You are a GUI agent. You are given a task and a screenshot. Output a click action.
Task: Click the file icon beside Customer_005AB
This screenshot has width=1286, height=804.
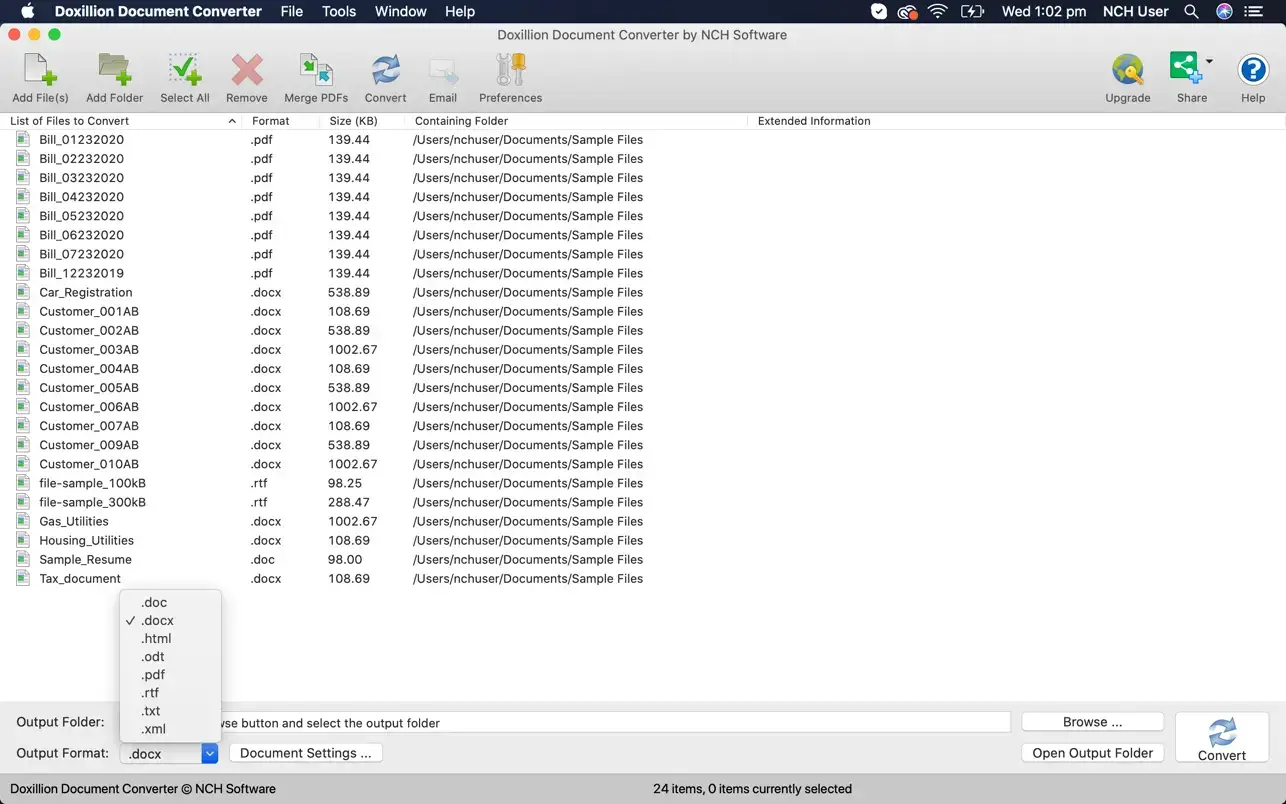[x=23, y=387]
